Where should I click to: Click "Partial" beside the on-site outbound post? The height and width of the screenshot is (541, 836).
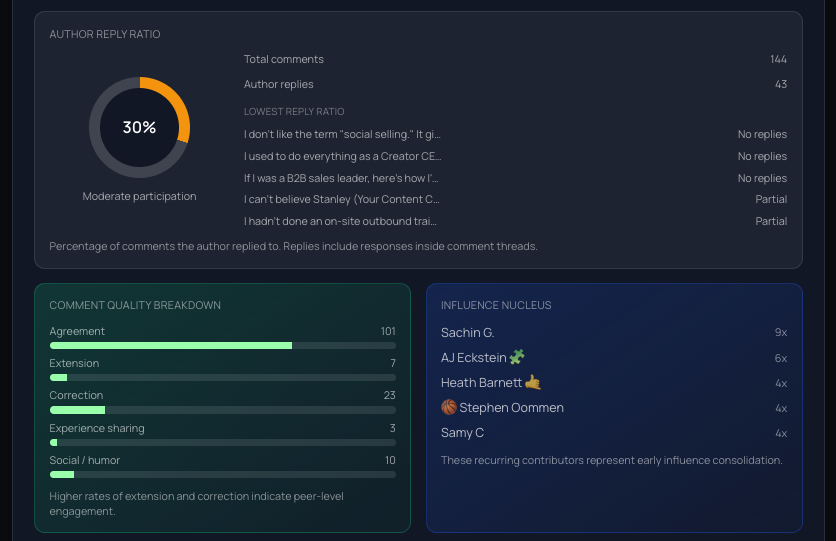pos(771,221)
